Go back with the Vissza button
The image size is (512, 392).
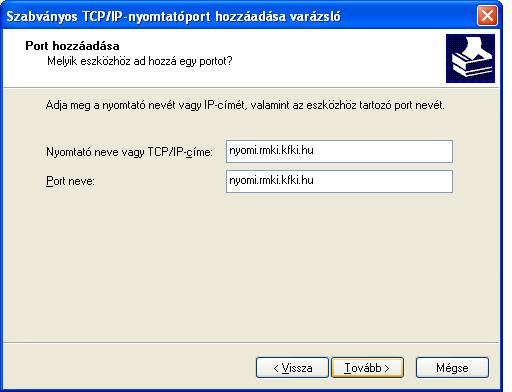pyautogui.click(x=292, y=368)
